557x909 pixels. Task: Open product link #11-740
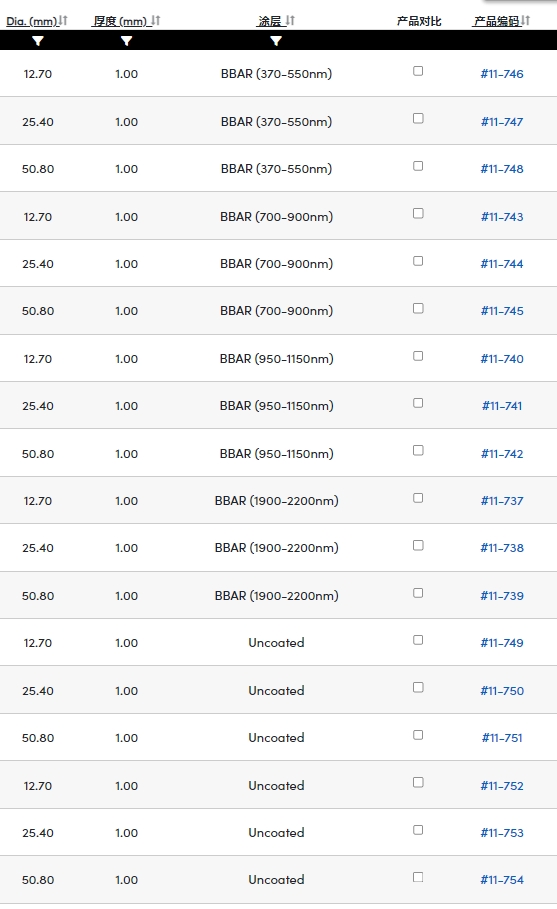coord(502,359)
